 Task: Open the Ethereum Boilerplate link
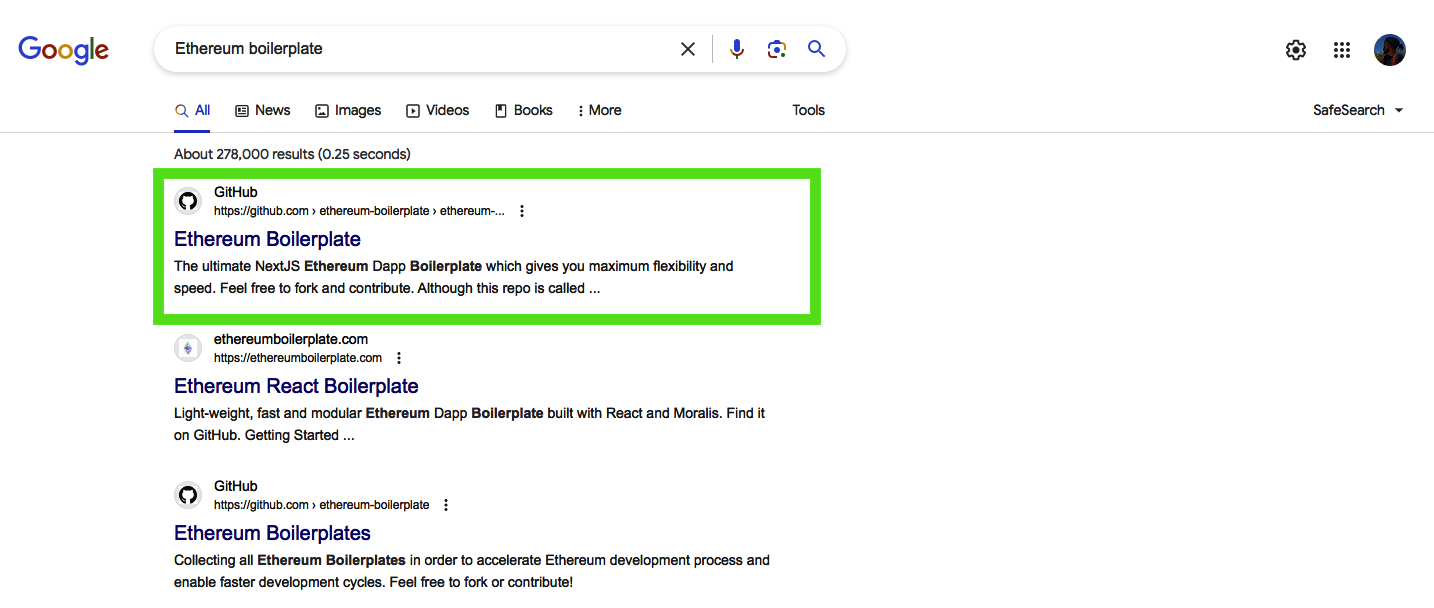(267, 239)
